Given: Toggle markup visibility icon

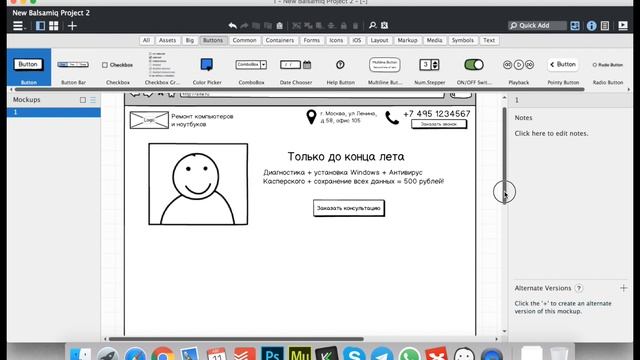Looking at the screenshot, I should 384,25.
